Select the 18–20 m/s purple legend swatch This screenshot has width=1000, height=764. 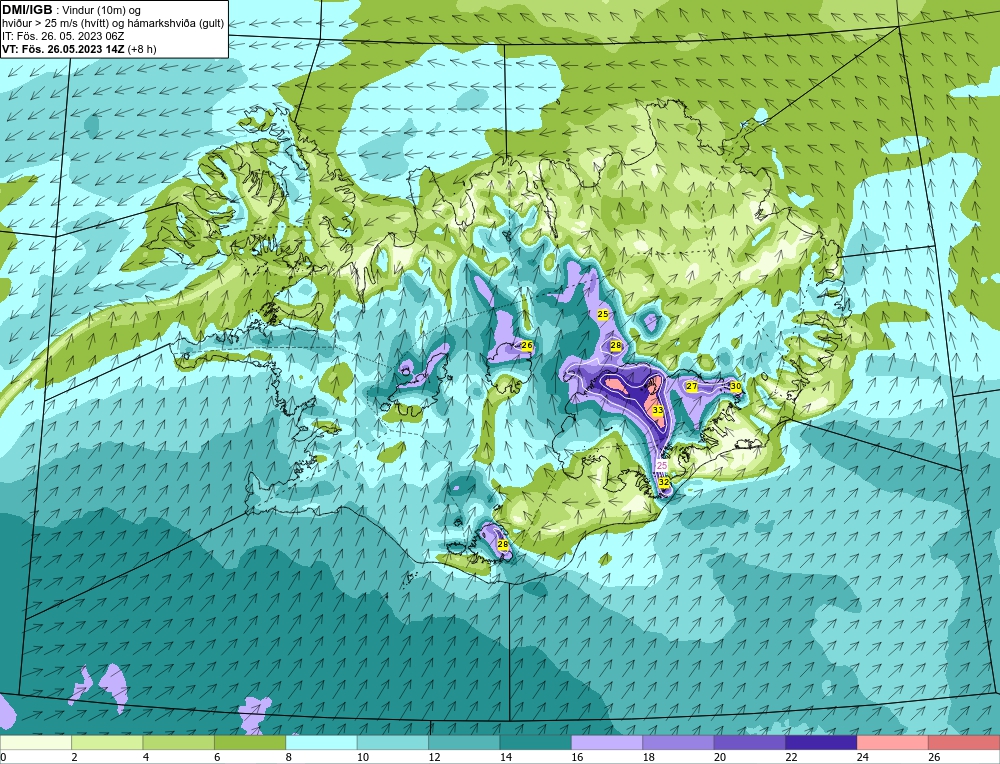click(x=679, y=742)
